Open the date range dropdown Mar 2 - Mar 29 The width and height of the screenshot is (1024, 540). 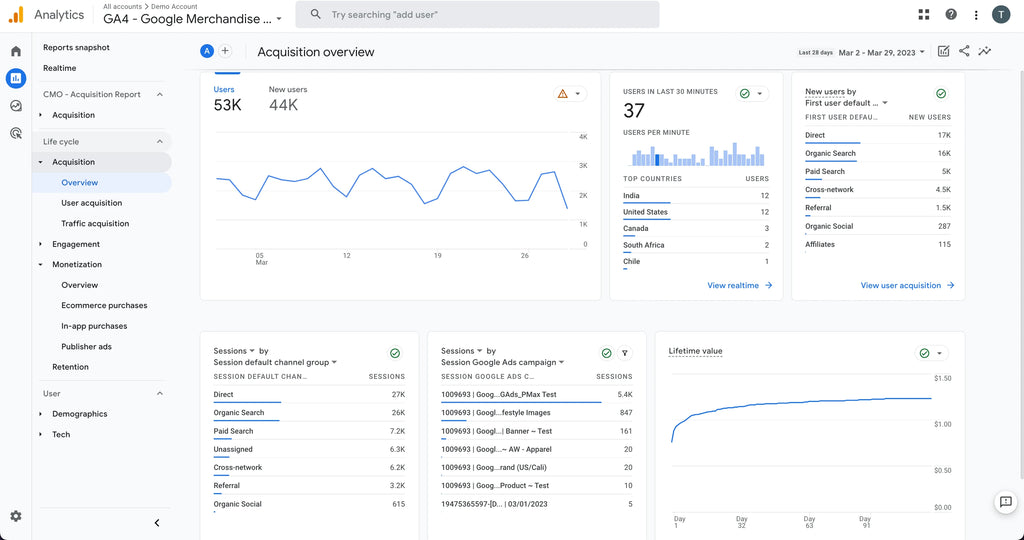tap(881, 52)
